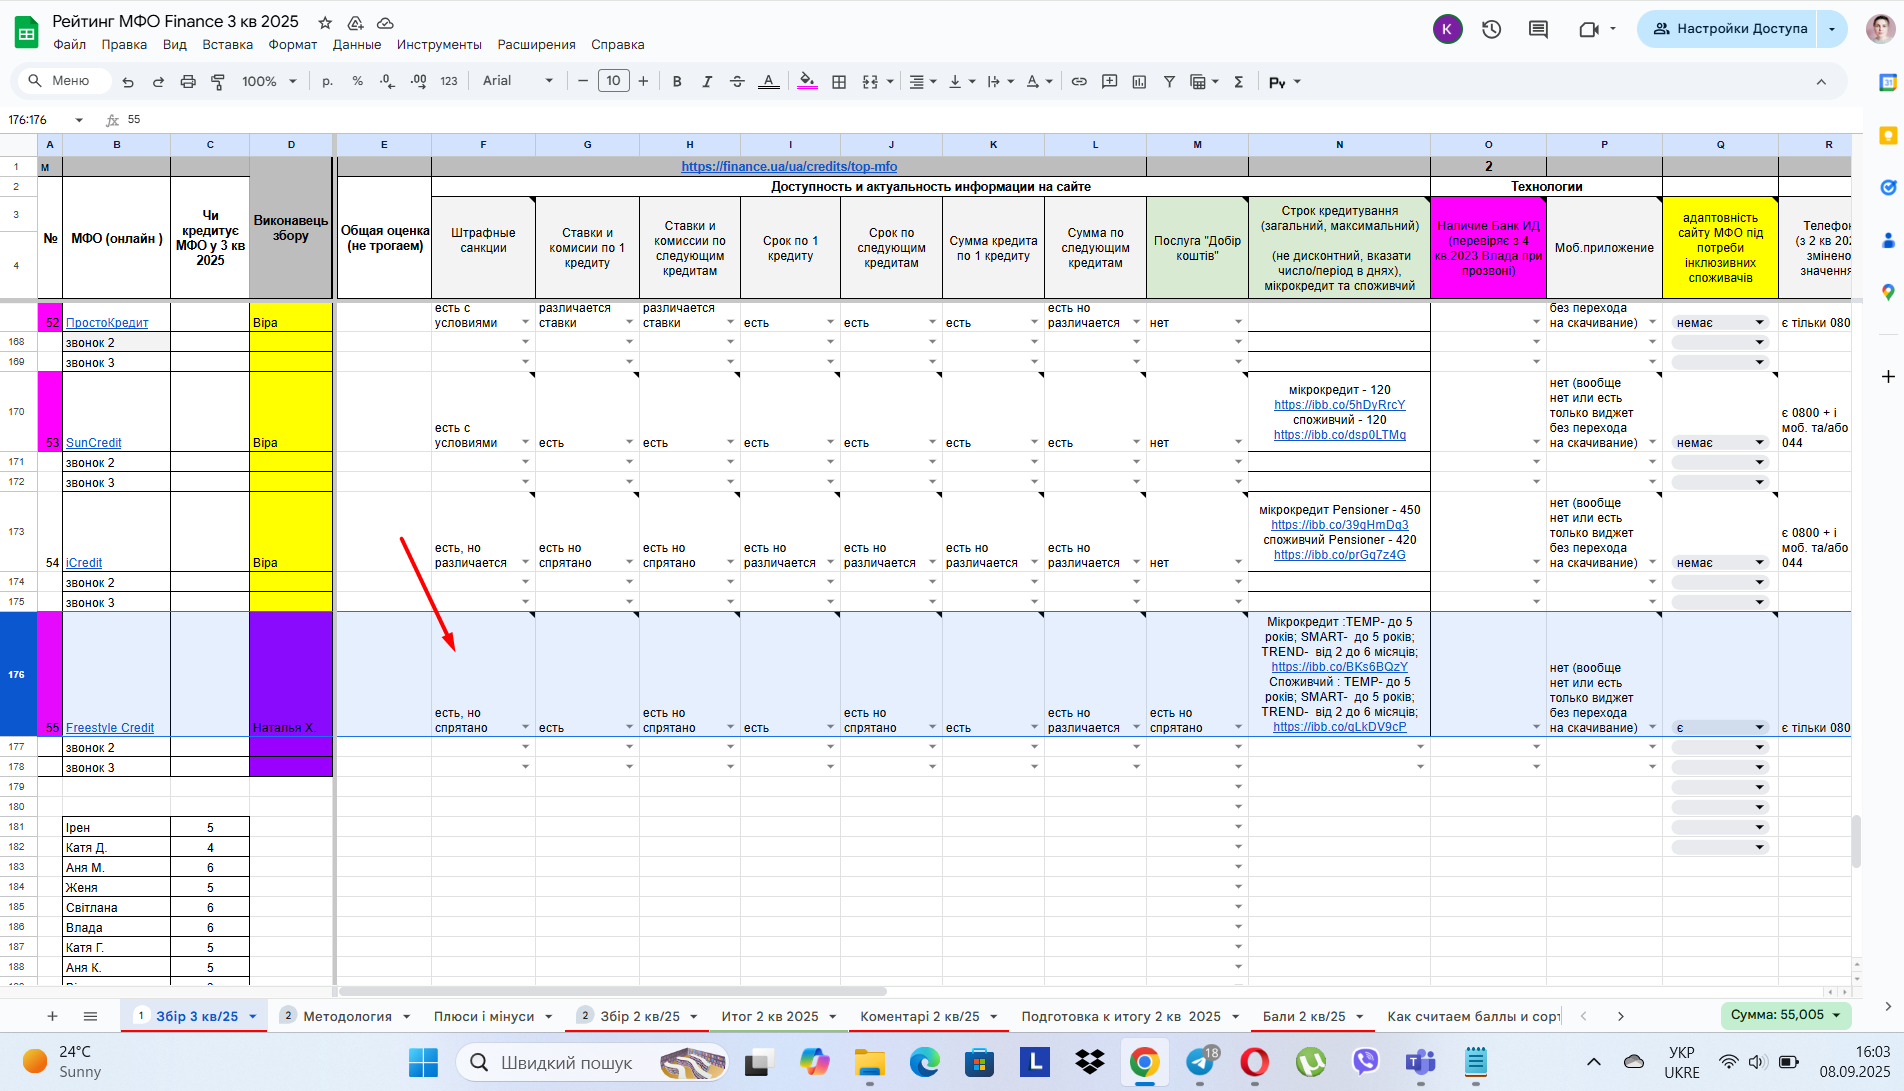Screen dimensions: 1904x1091
Task: Open merge cells dropdown arrow
Action: 890,82
